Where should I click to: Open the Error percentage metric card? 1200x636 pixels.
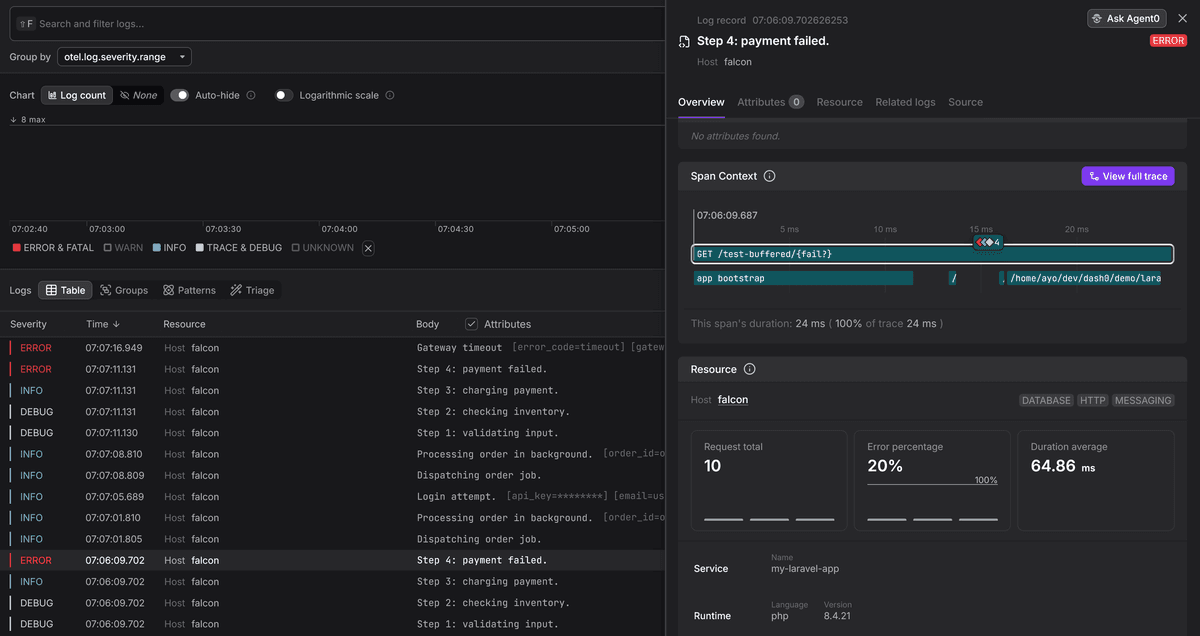(x=932, y=481)
